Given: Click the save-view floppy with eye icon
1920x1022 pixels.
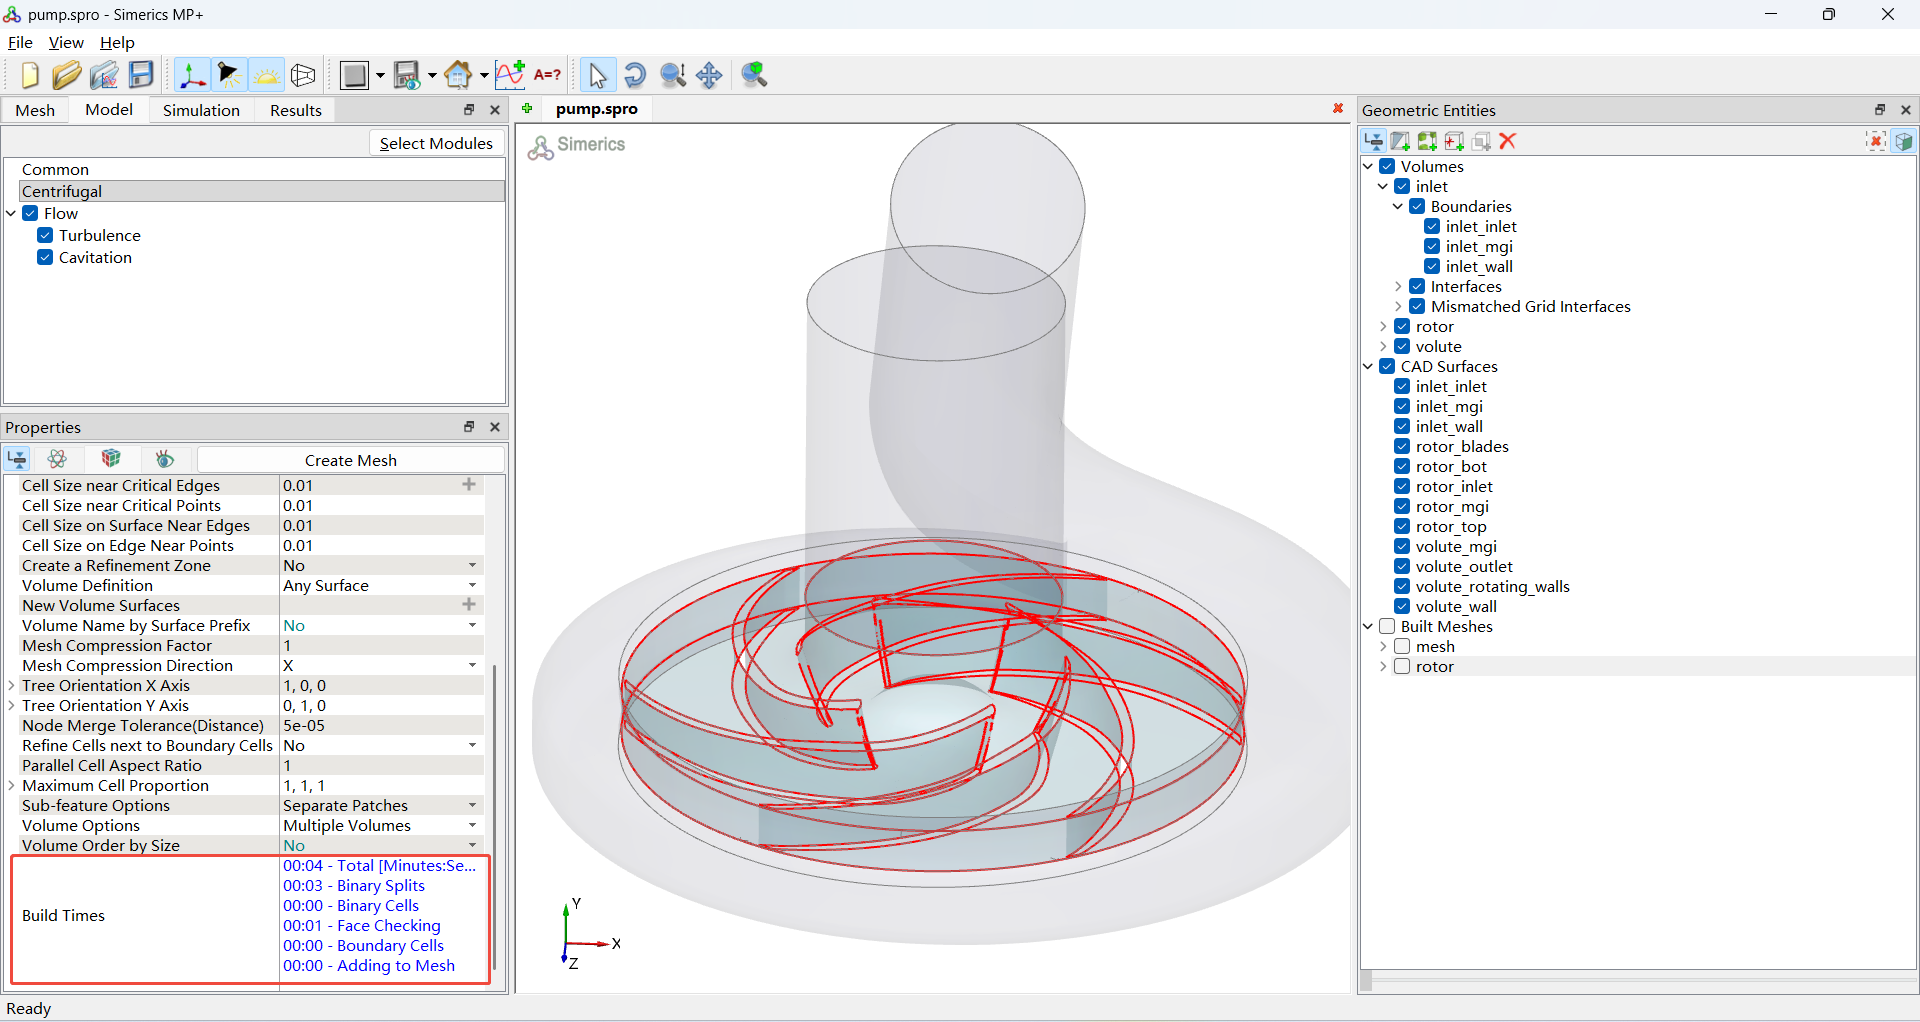Looking at the screenshot, I should [x=406, y=75].
